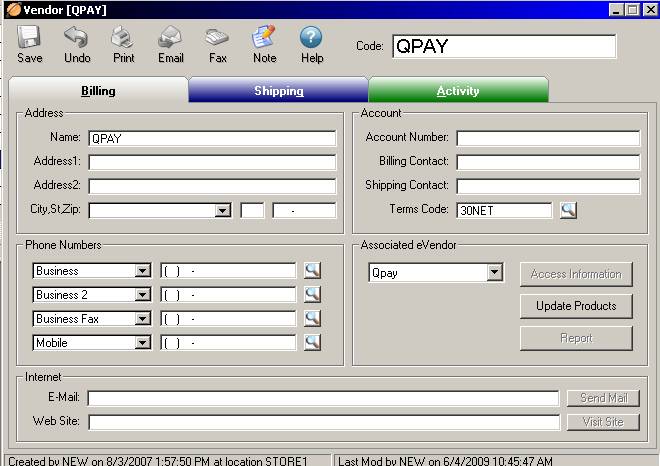Image resolution: width=660 pixels, height=466 pixels.
Task: Click the Undo arrow icon
Action: point(77,37)
